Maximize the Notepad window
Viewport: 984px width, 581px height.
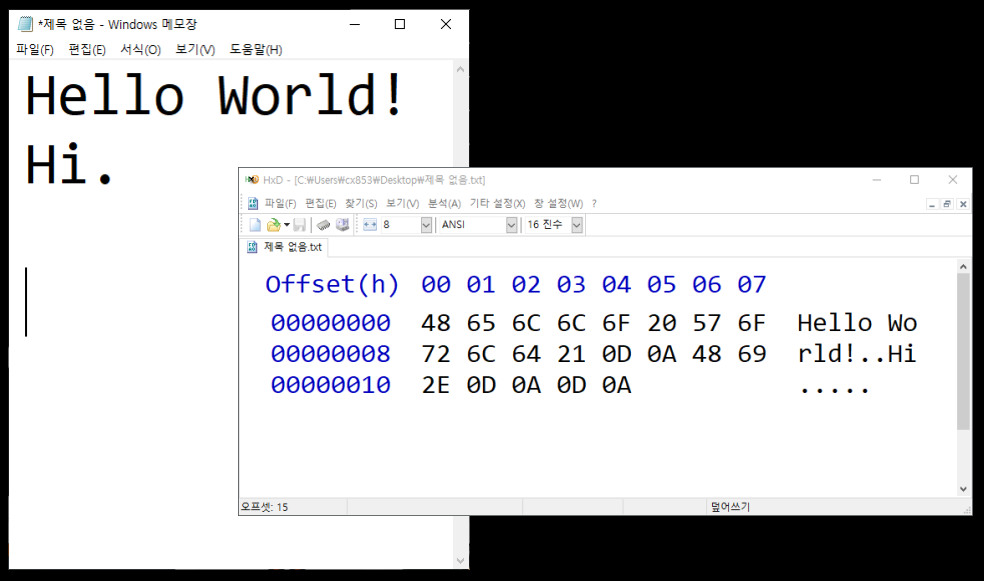coord(400,24)
